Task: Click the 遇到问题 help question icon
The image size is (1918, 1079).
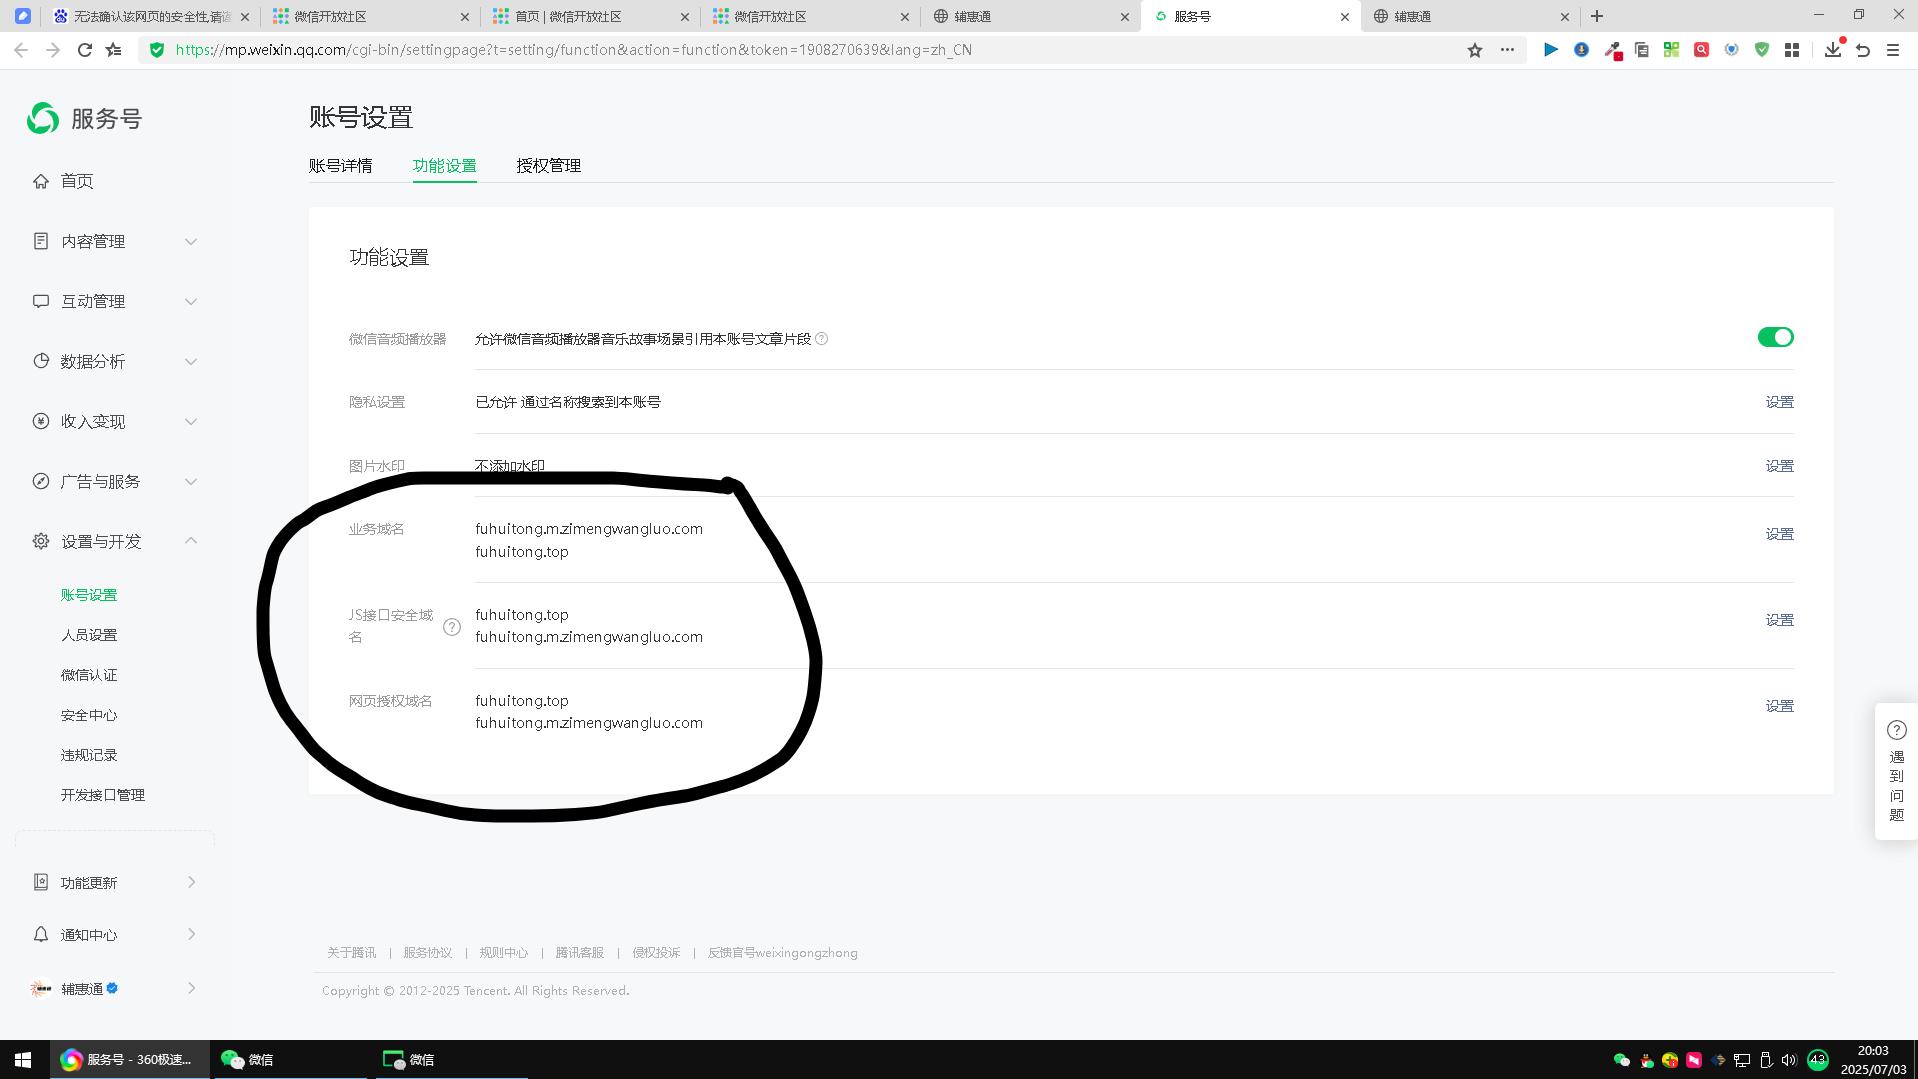Action: (1897, 730)
